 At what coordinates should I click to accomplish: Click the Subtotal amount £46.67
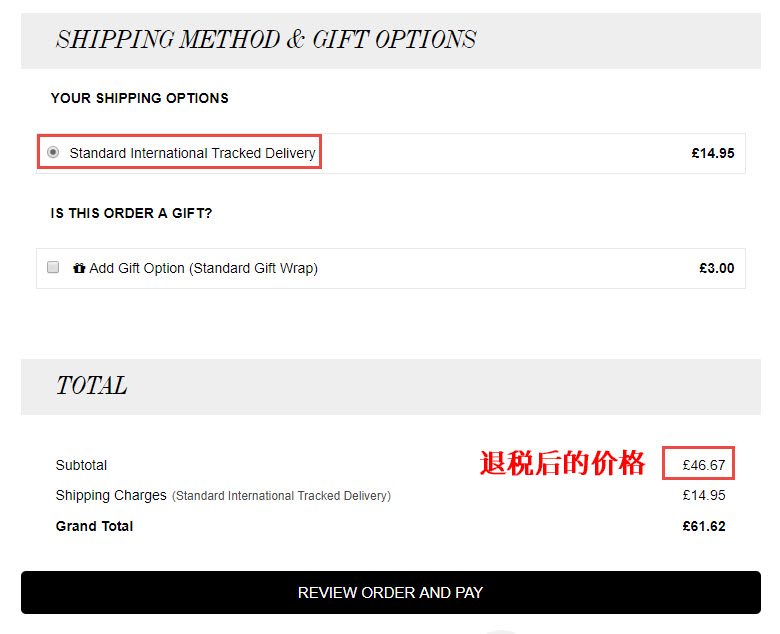704,465
